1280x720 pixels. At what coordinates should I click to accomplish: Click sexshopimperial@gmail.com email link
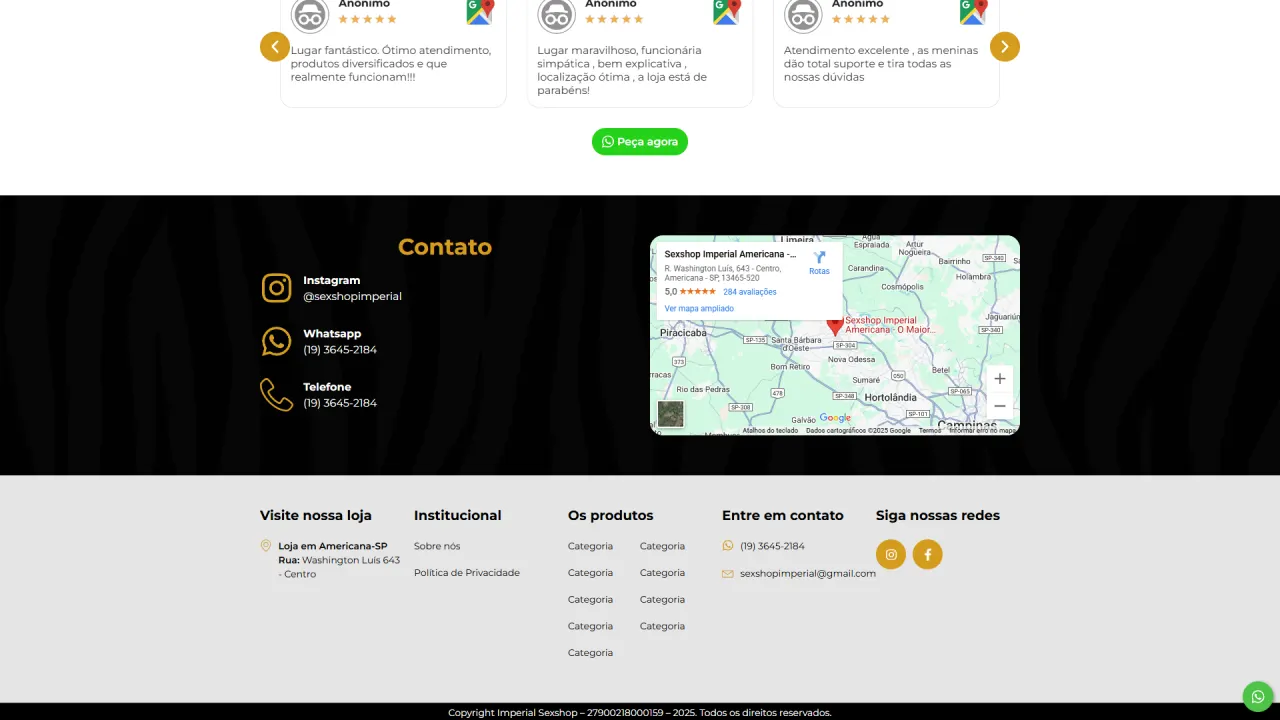coord(808,574)
